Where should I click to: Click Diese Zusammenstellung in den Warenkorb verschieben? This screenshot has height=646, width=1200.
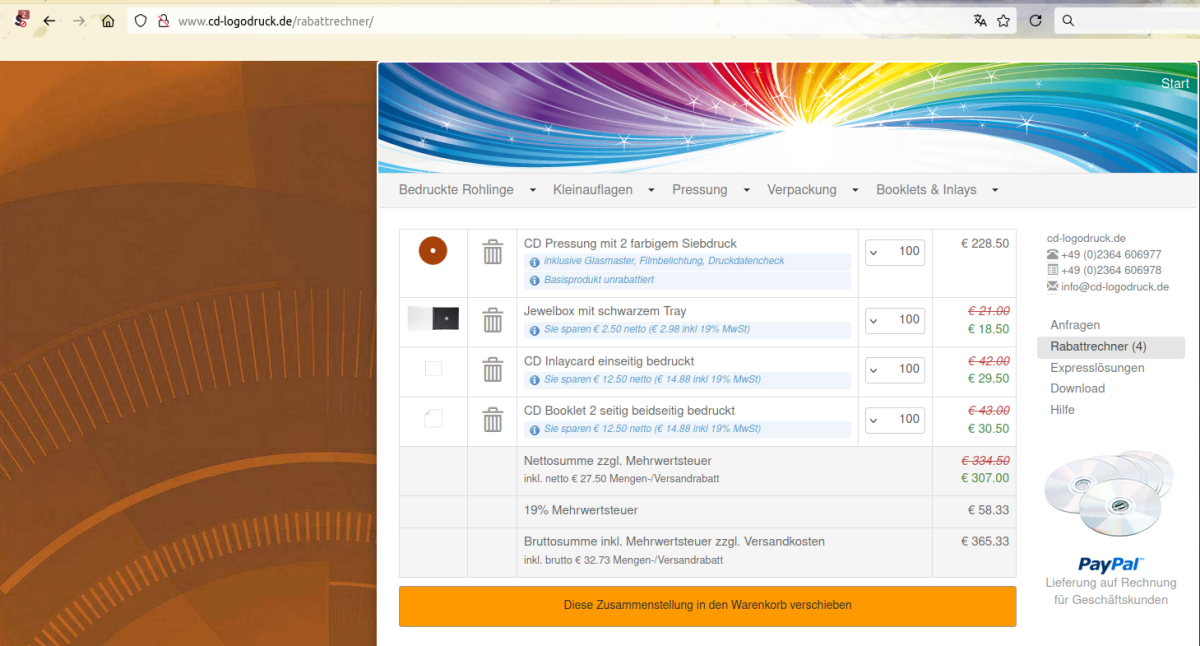[707, 606]
